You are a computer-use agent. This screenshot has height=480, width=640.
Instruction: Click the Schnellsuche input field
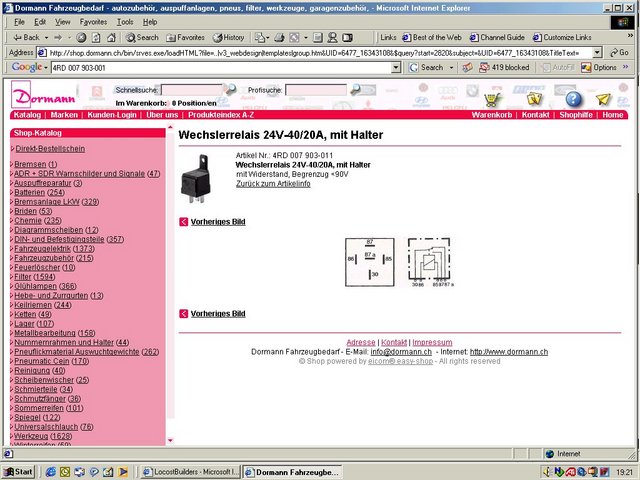pyautogui.click(x=192, y=90)
